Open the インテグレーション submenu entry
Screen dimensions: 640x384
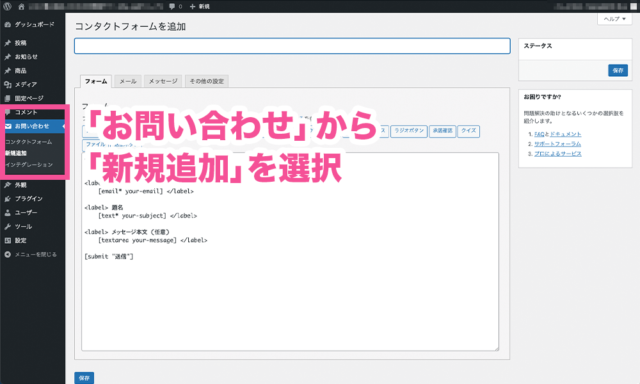click(x=29, y=164)
